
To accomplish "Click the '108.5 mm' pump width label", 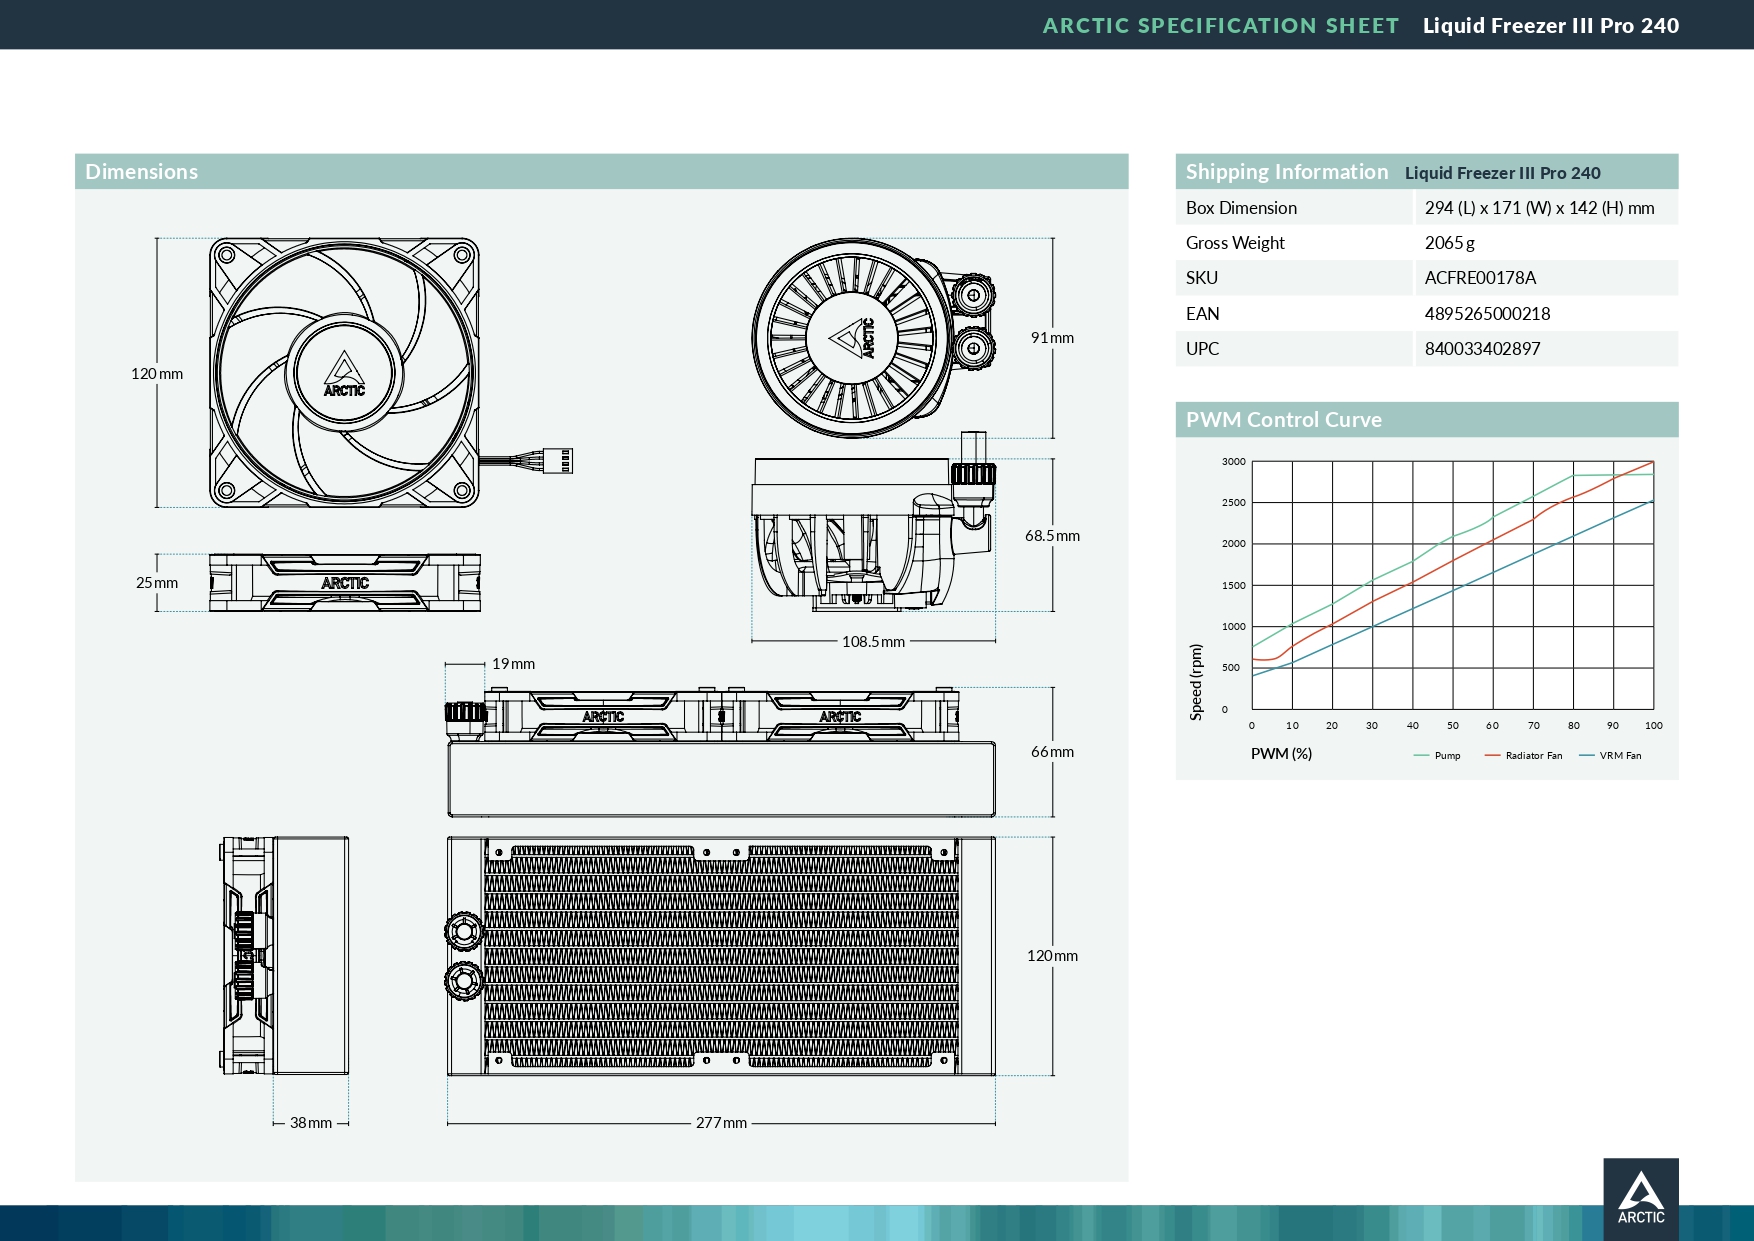I will tap(873, 642).
